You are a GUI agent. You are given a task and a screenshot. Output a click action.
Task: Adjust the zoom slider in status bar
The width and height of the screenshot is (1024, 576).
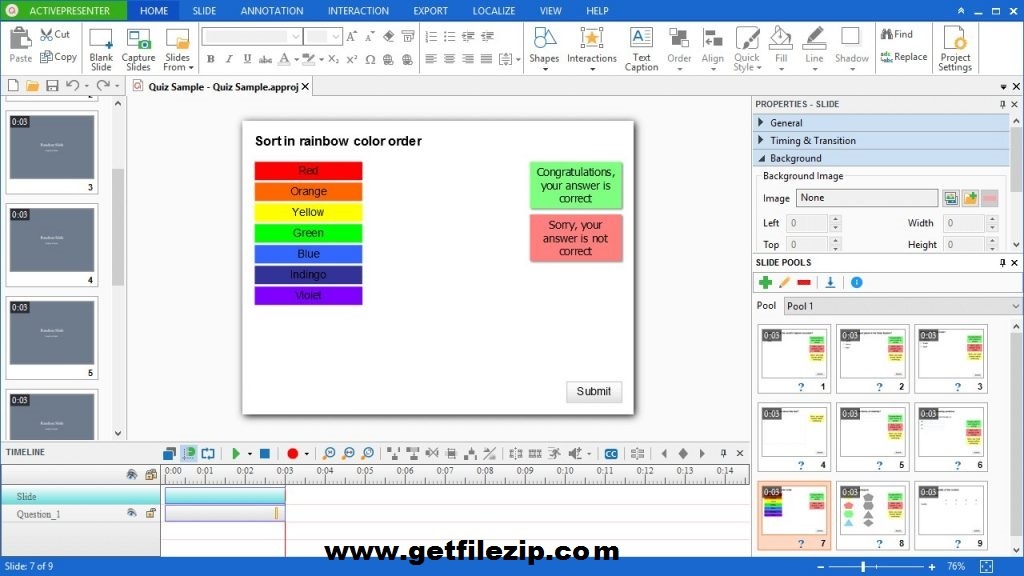862,566
